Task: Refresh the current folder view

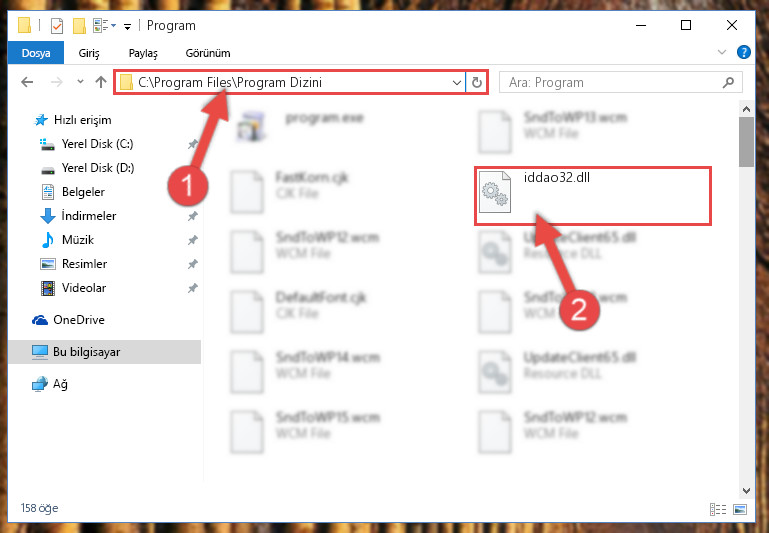Action: coord(477,82)
